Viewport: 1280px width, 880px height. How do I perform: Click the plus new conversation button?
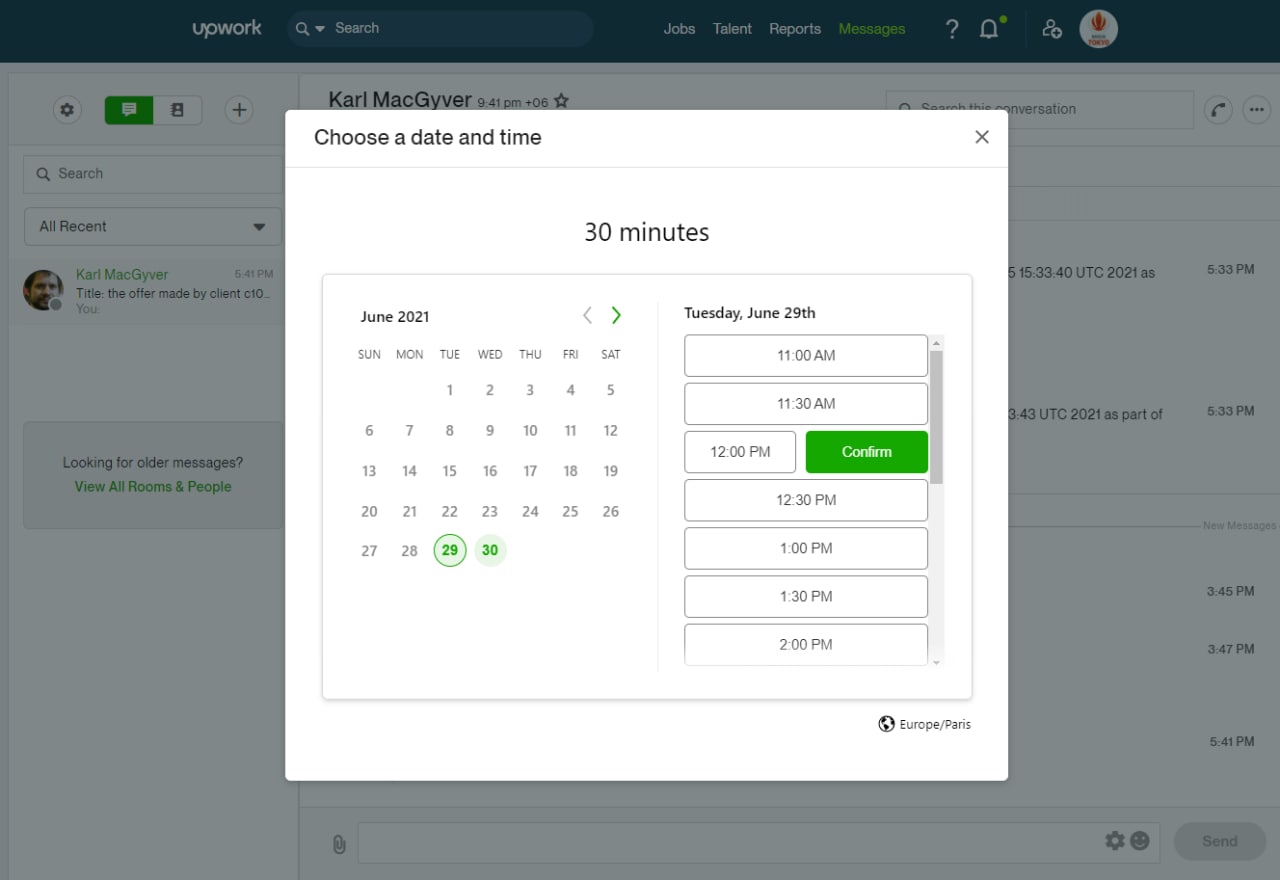pyautogui.click(x=238, y=110)
